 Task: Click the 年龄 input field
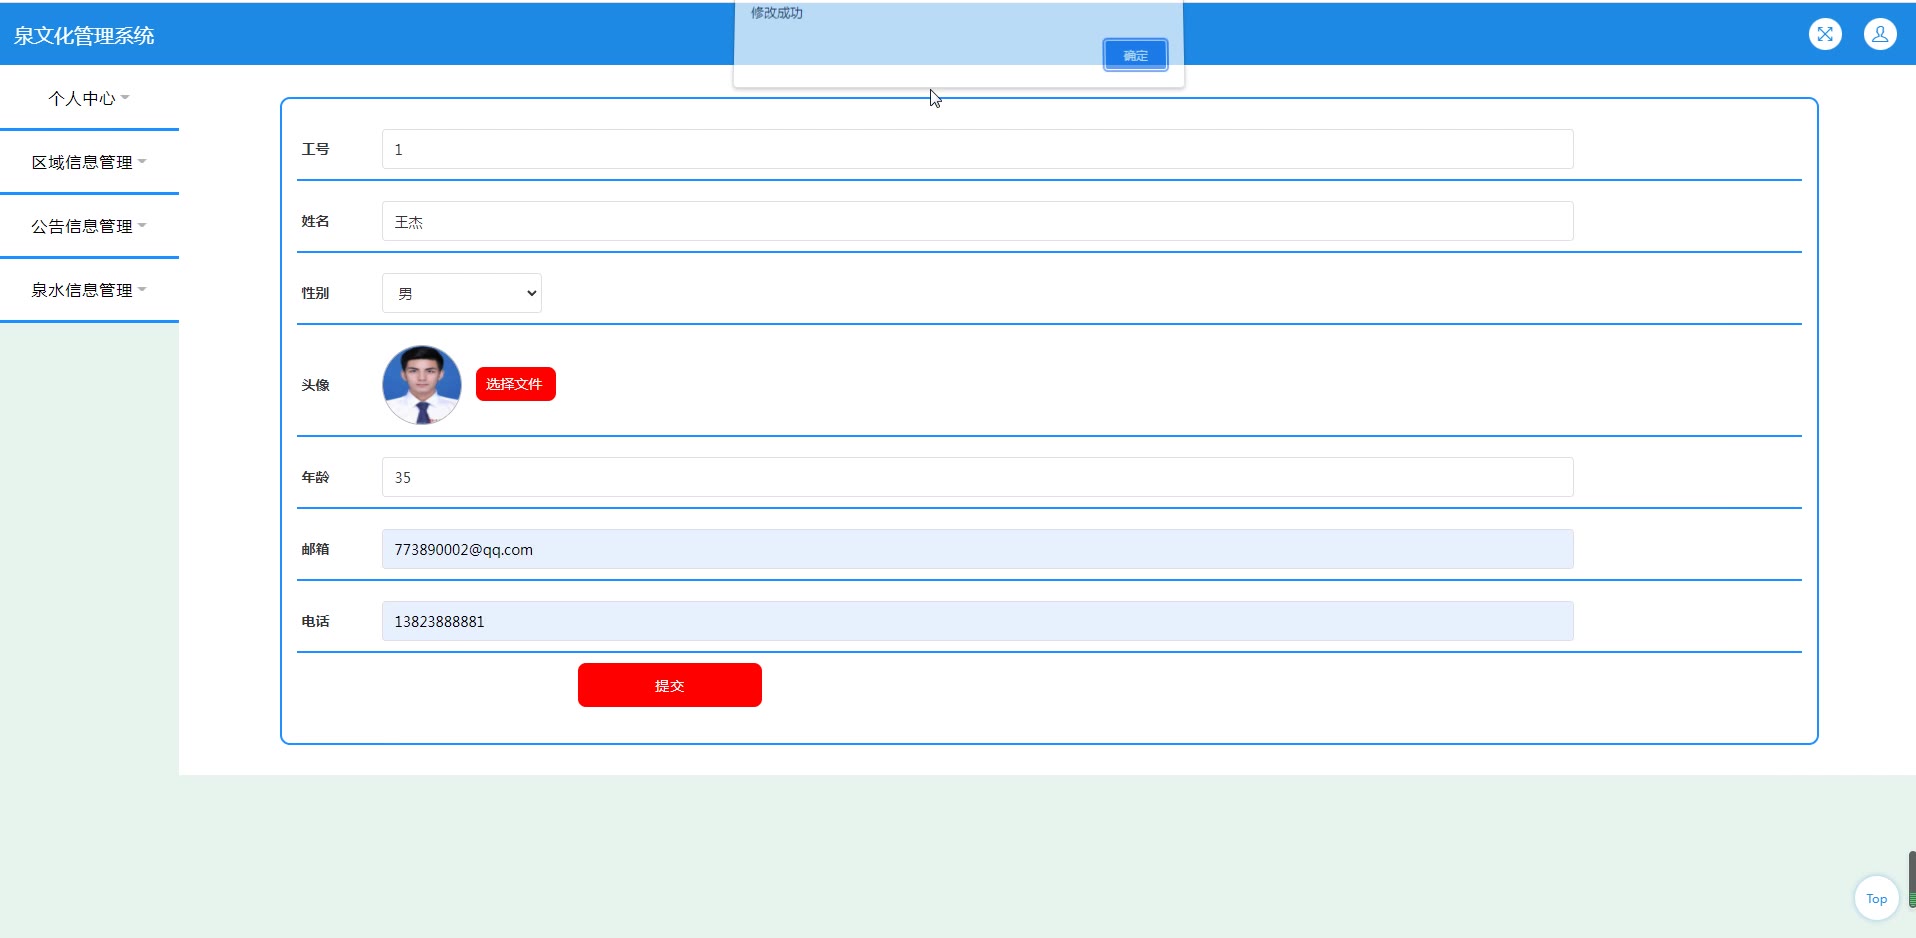pos(977,477)
